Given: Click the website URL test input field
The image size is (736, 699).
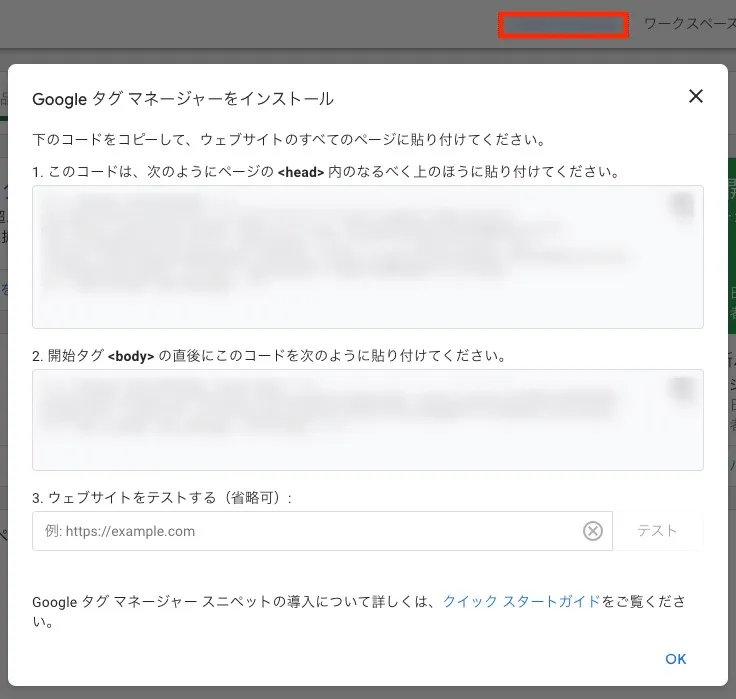Looking at the screenshot, I should [322, 531].
